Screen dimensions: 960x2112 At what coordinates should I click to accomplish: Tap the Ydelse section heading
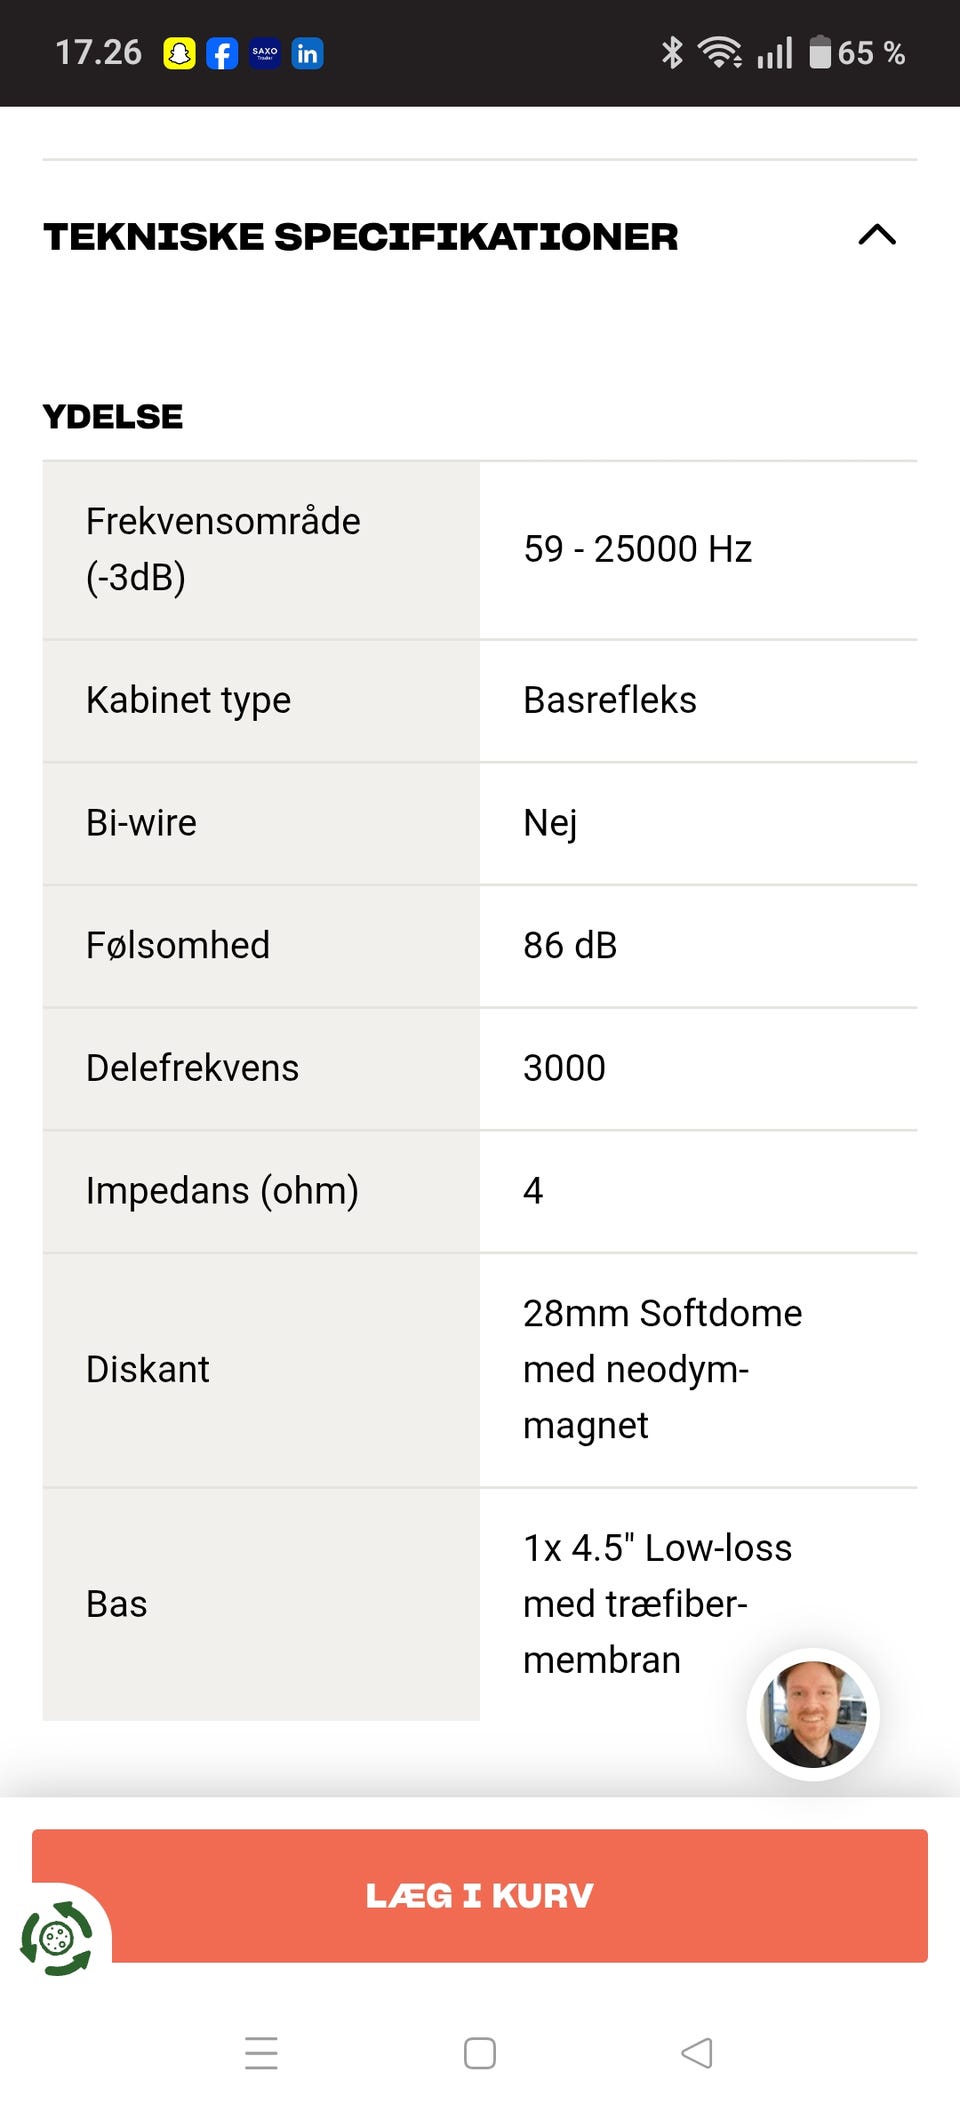(113, 416)
